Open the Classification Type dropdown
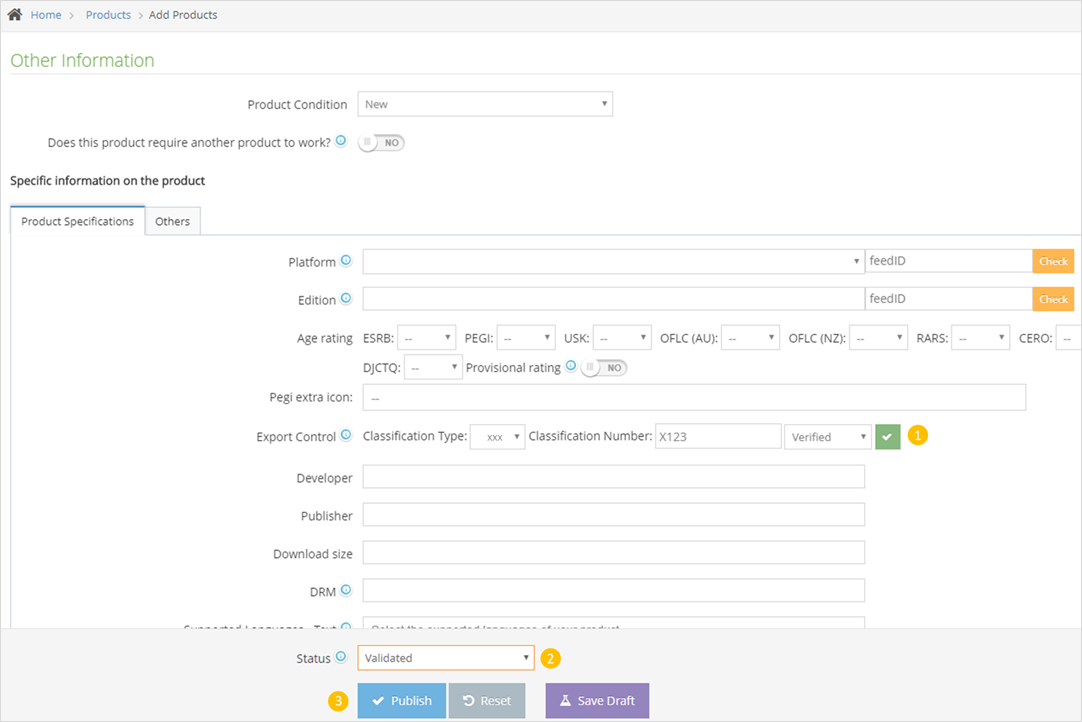The image size is (1082, 722). click(x=497, y=437)
